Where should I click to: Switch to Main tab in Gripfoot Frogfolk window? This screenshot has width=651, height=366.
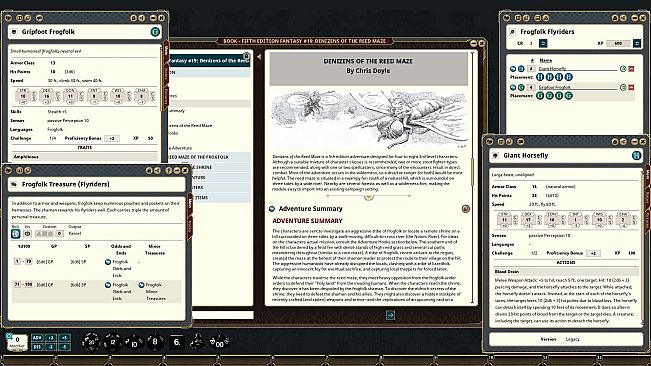coord(166,51)
